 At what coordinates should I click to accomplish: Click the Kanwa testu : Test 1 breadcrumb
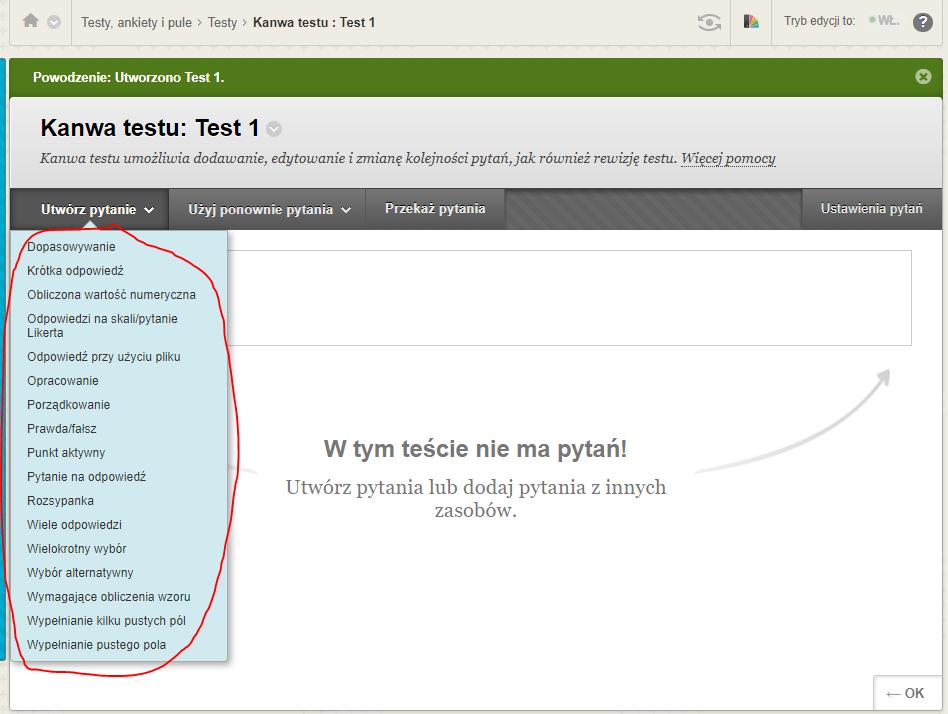314,22
